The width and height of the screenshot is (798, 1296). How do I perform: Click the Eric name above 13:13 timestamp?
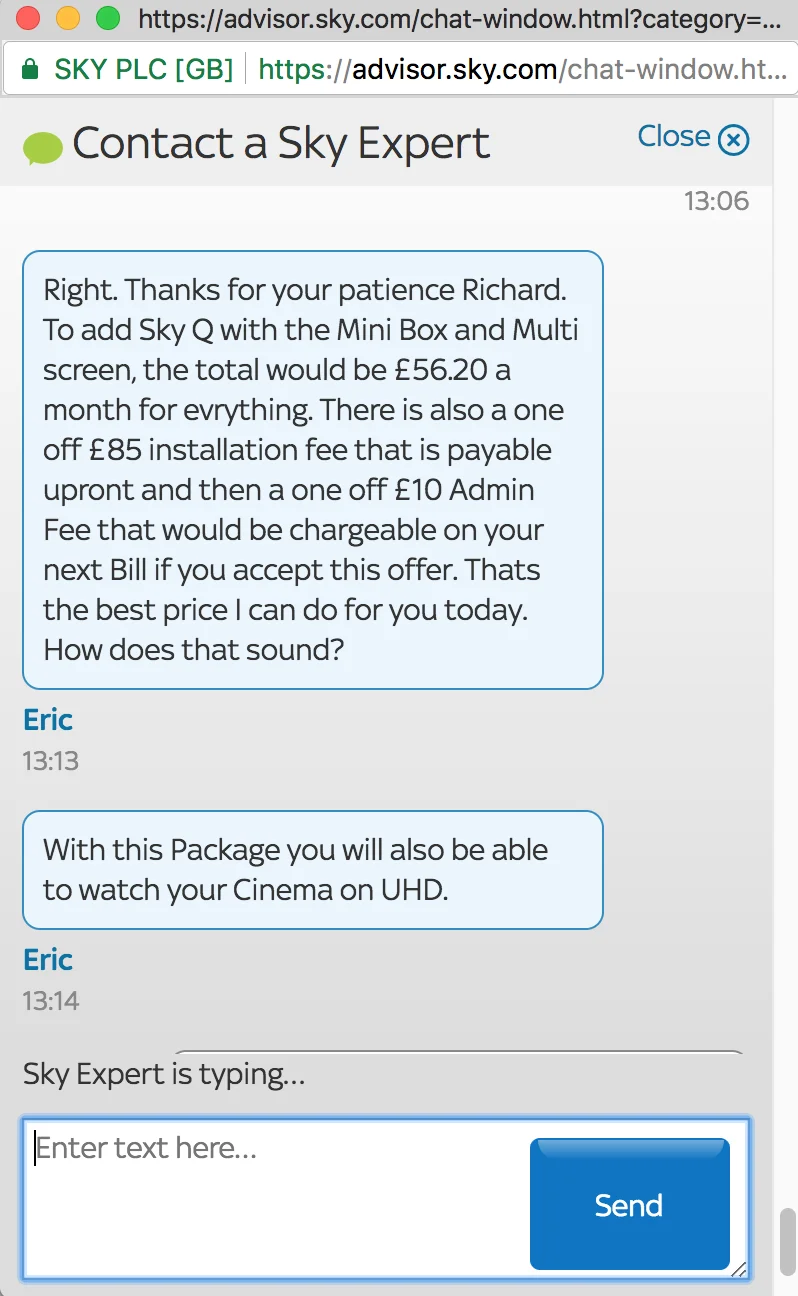[48, 720]
